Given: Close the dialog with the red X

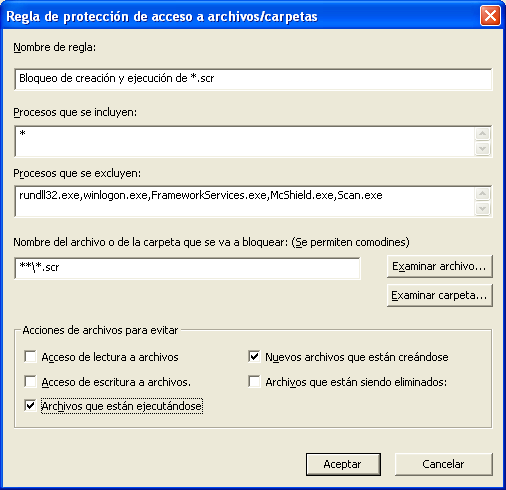Looking at the screenshot, I should pyautogui.click(x=490, y=16).
